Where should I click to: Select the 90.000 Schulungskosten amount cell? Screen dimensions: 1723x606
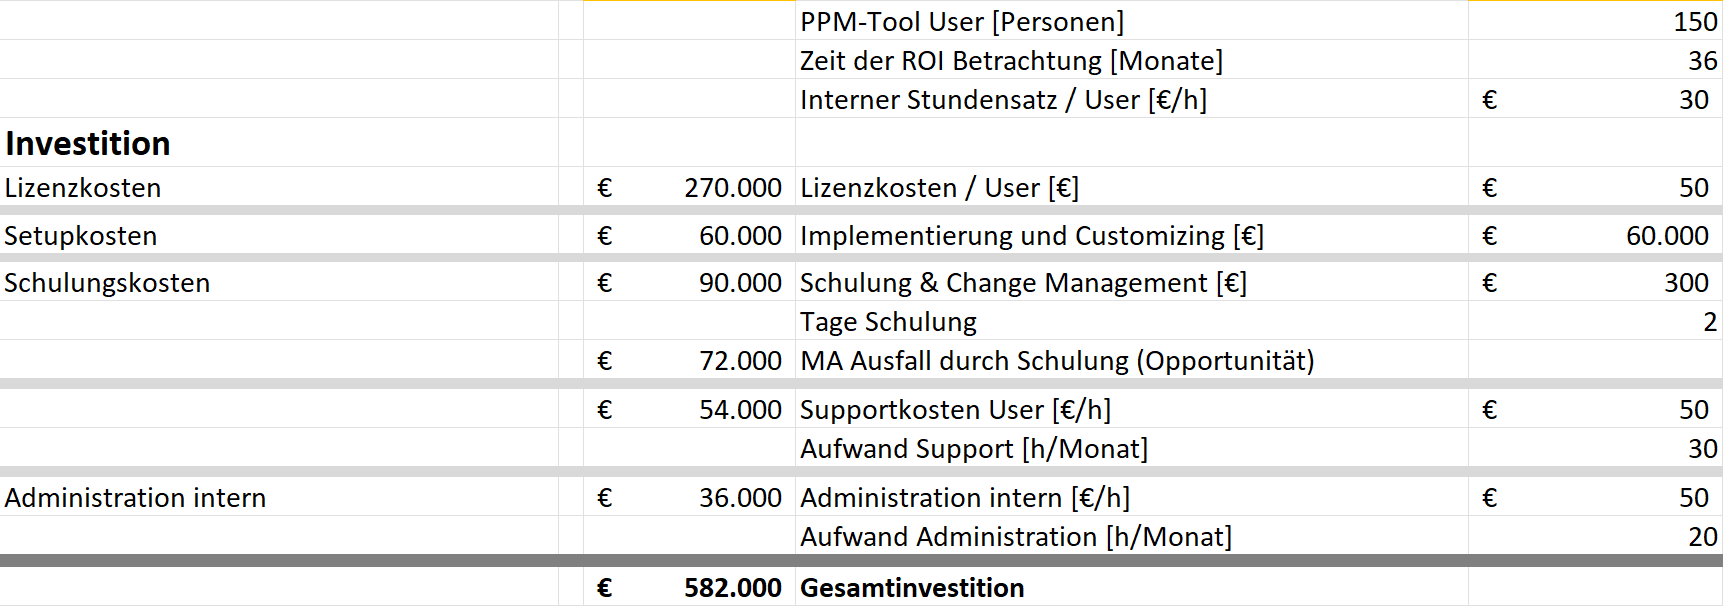739,283
